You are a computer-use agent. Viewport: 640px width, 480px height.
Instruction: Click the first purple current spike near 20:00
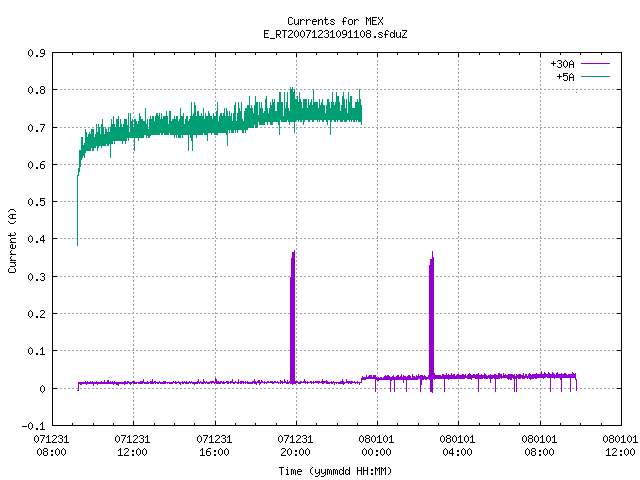(x=292, y=317)
